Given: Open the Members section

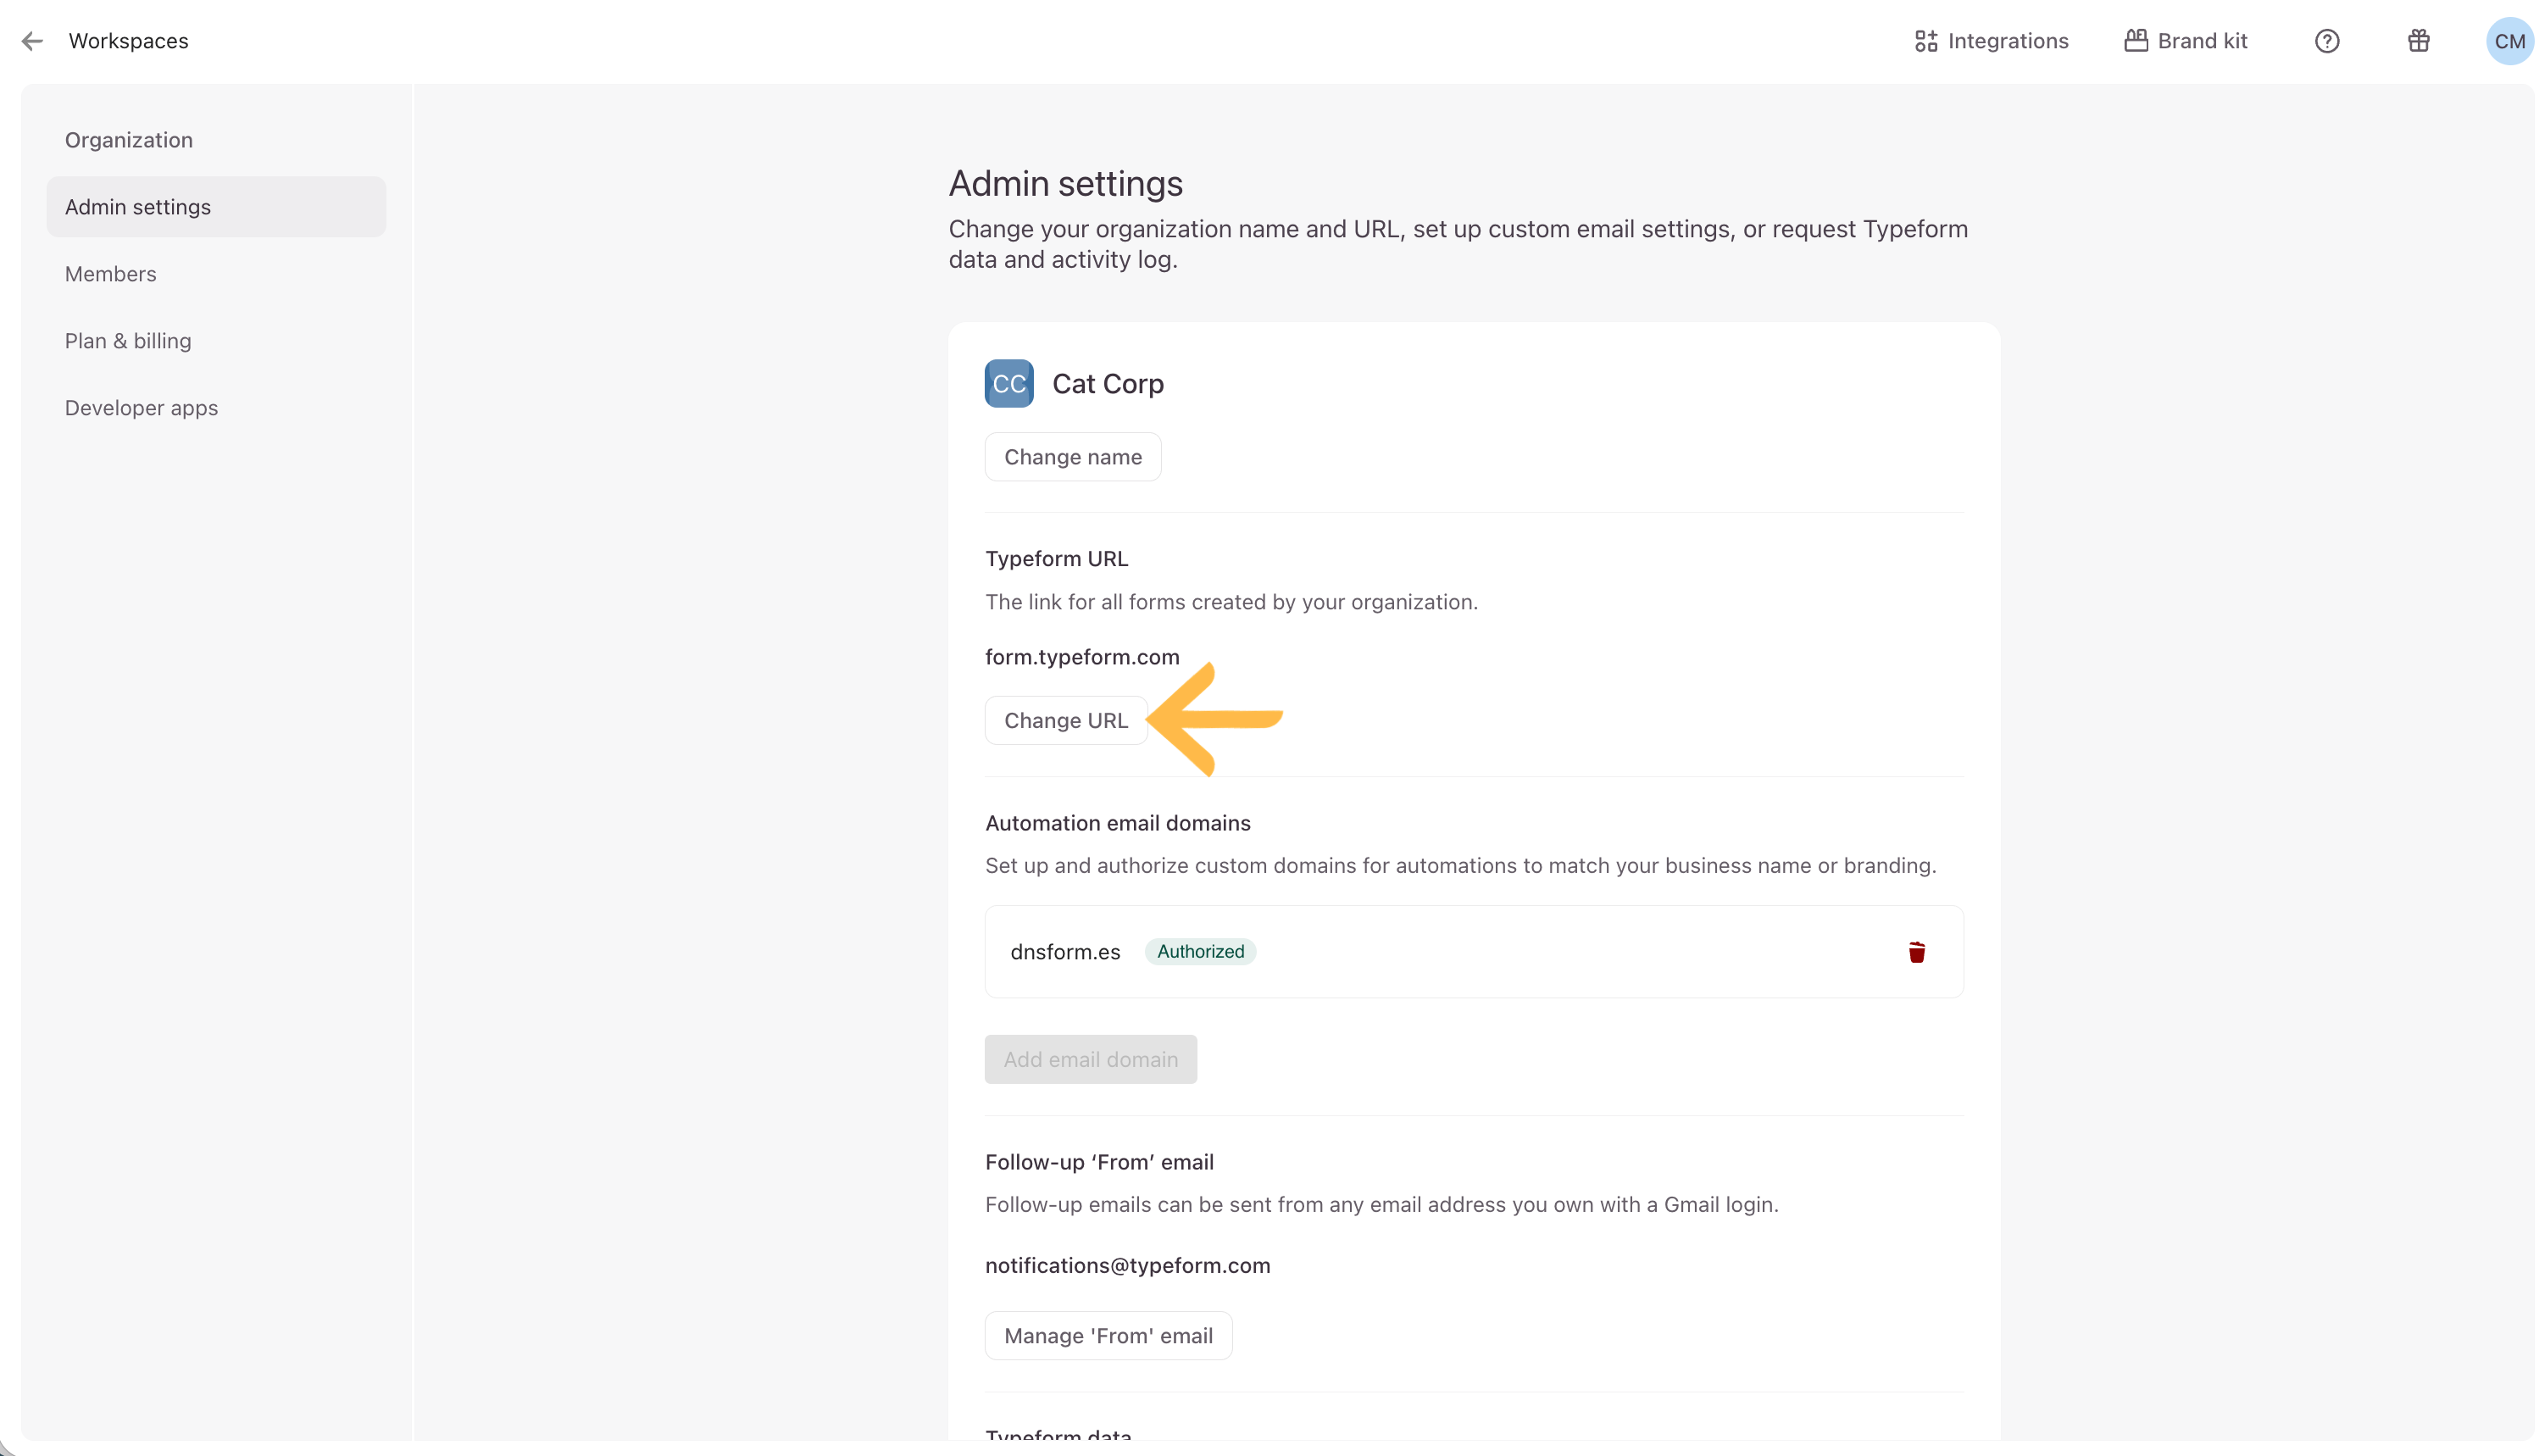Looking at the screenshot, I should [x=111, y=274].
